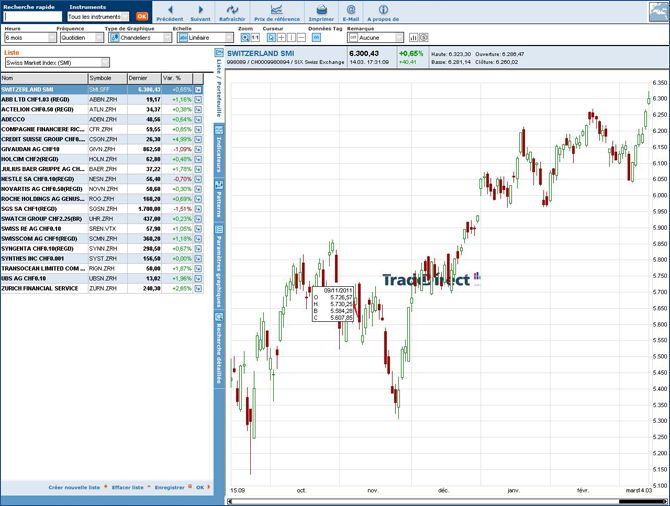This screenshot has height=506, width=670.
Task: Click right arrow of chart scrollbar
Action: [664, 501]
